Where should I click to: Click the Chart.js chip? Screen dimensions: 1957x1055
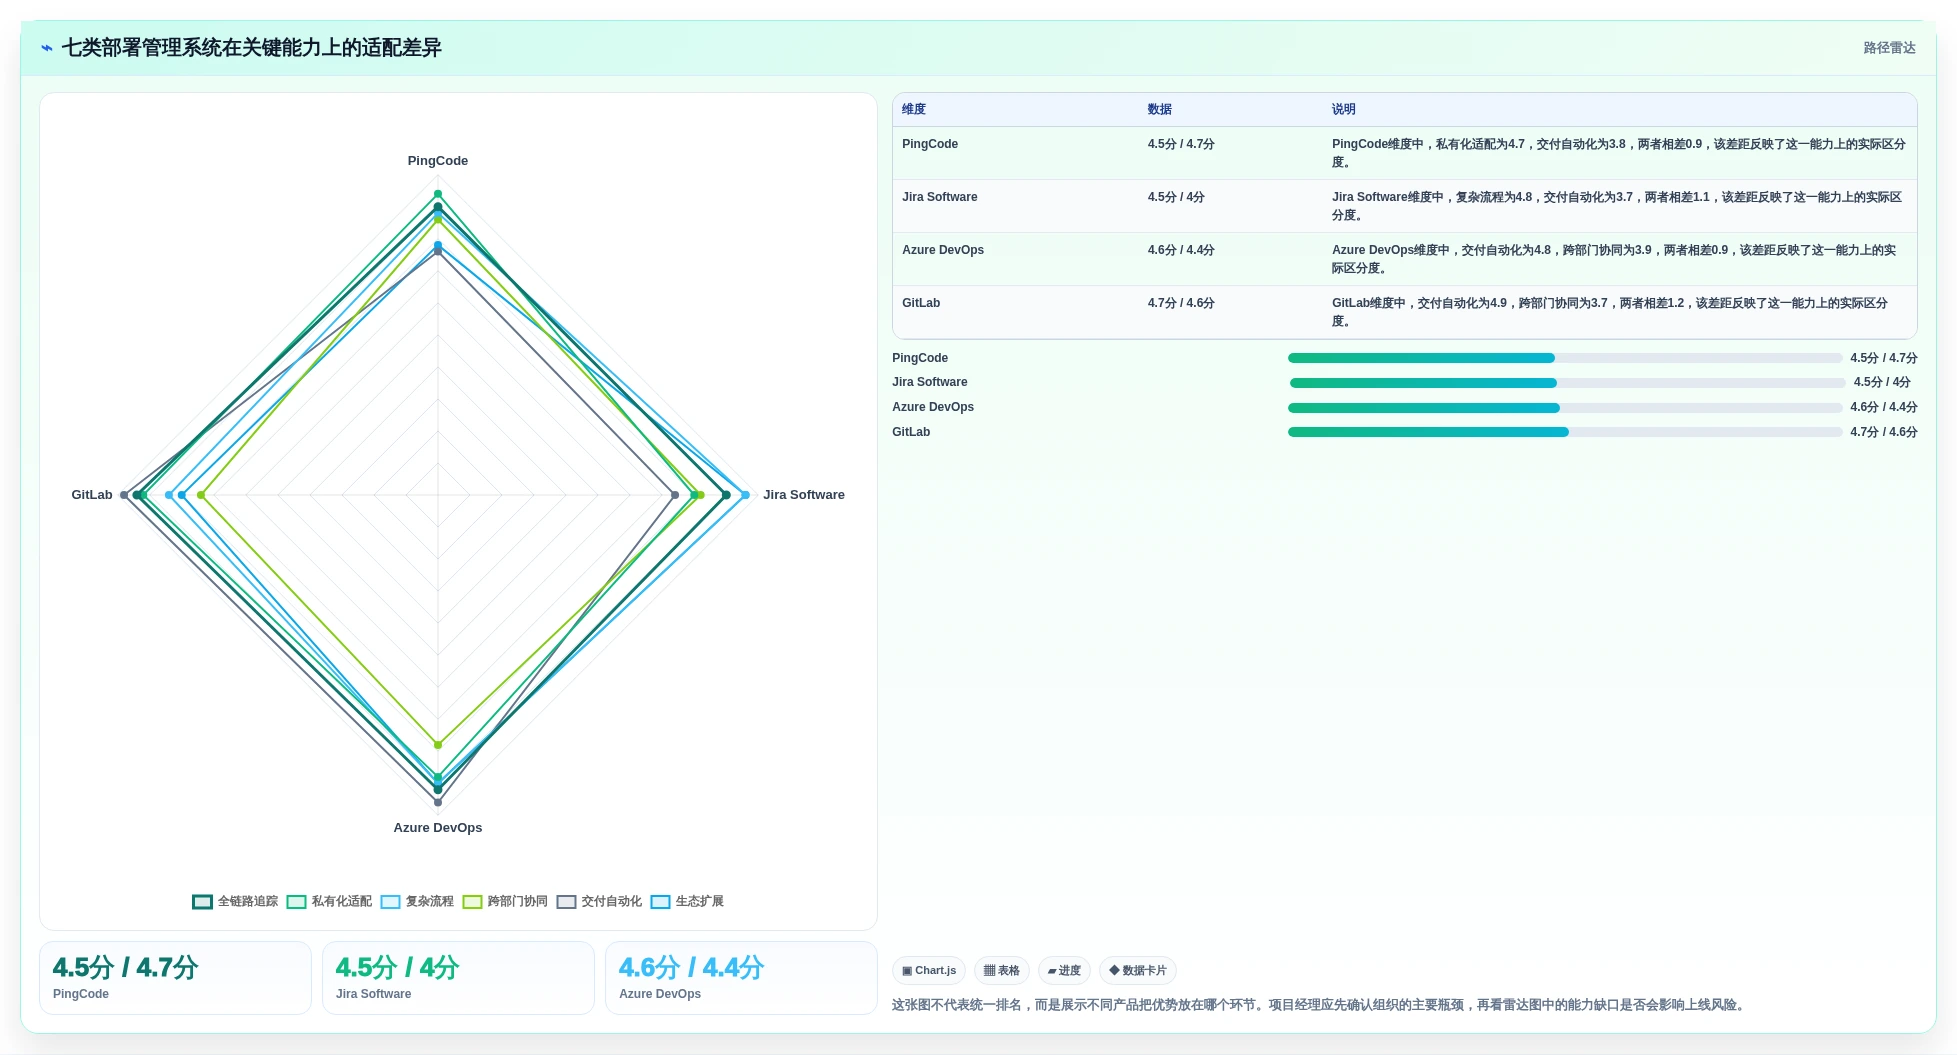pyautogui.click(x=929, y=970)
